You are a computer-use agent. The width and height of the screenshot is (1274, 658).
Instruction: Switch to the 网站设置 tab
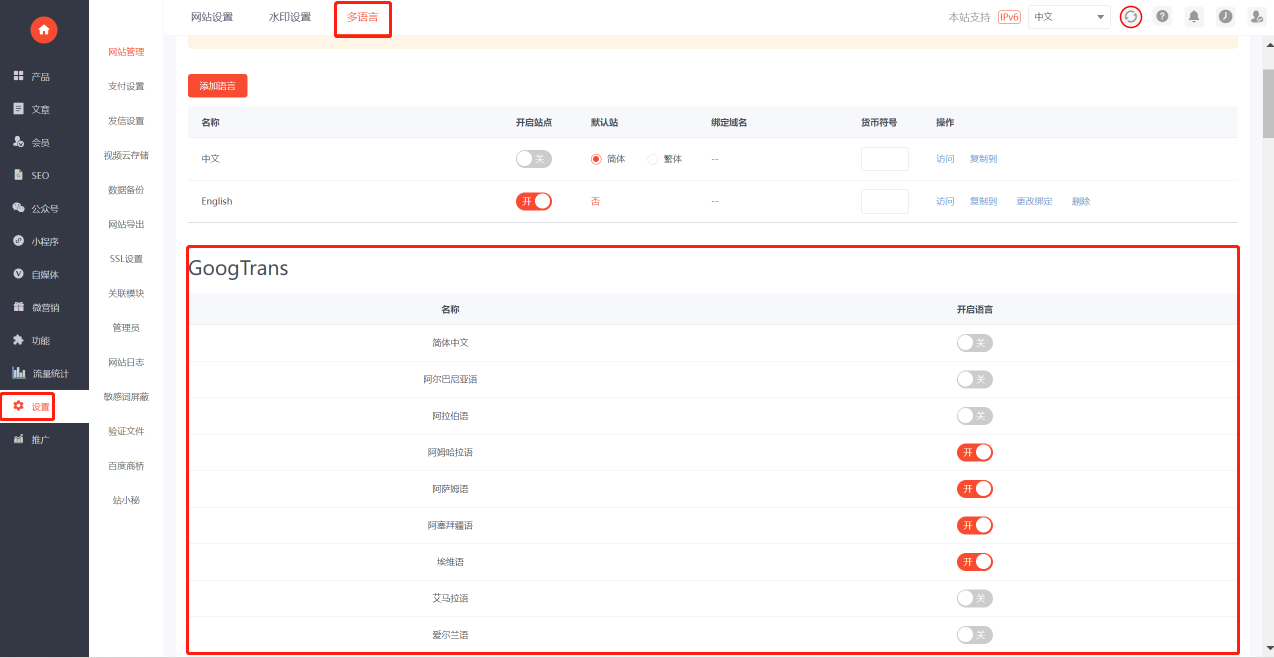pos(212,17)
